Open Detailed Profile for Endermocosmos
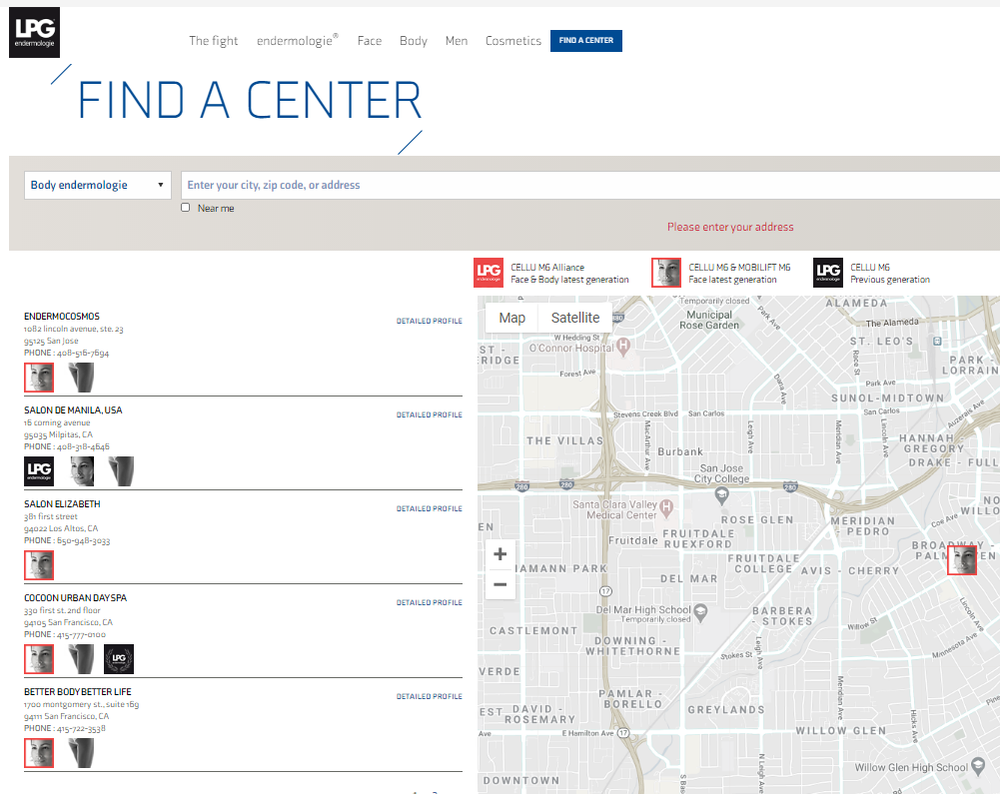This screenshot has width=1000, height=794. click(429, 322)
